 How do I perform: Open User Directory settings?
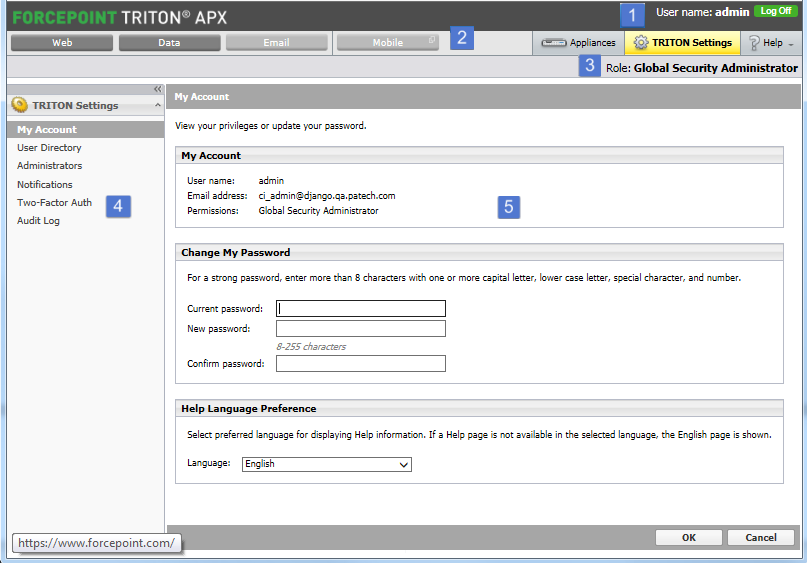click(x=49, y=148)
